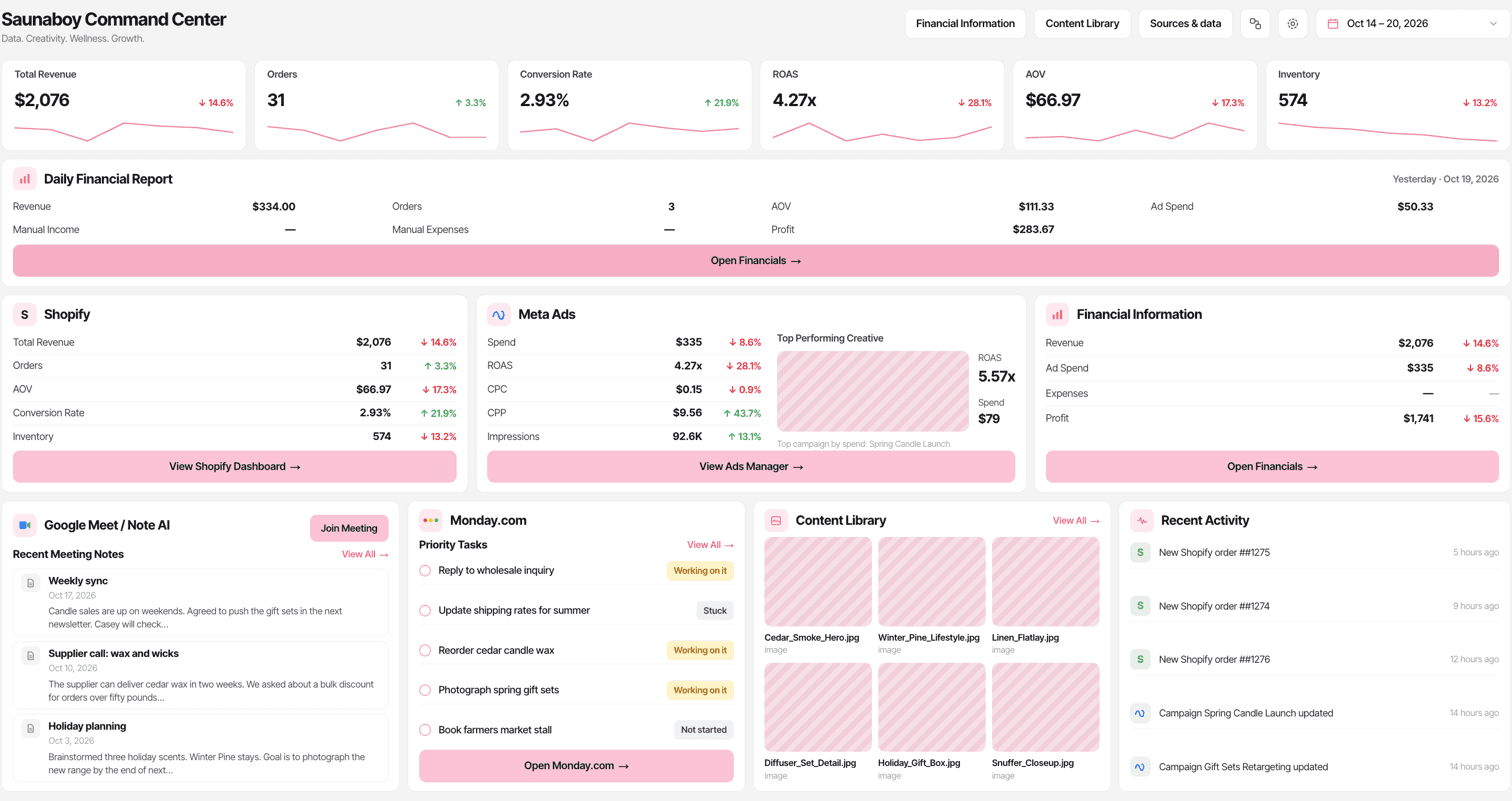Complete the 'Photograph spring gift sets' task
Screen dimensions: 1512x801
[425, 690]
